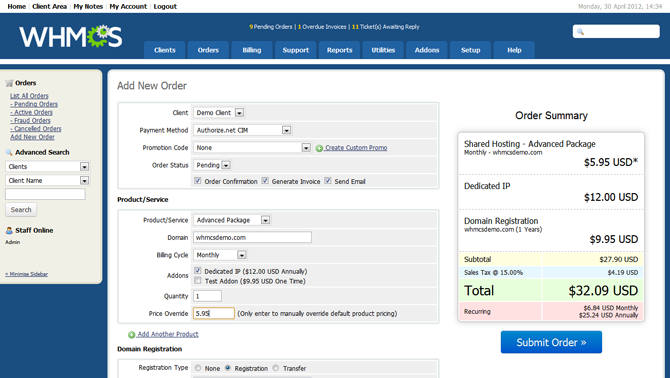Click the magnifier icon in top search box

[x=580, y=32]
